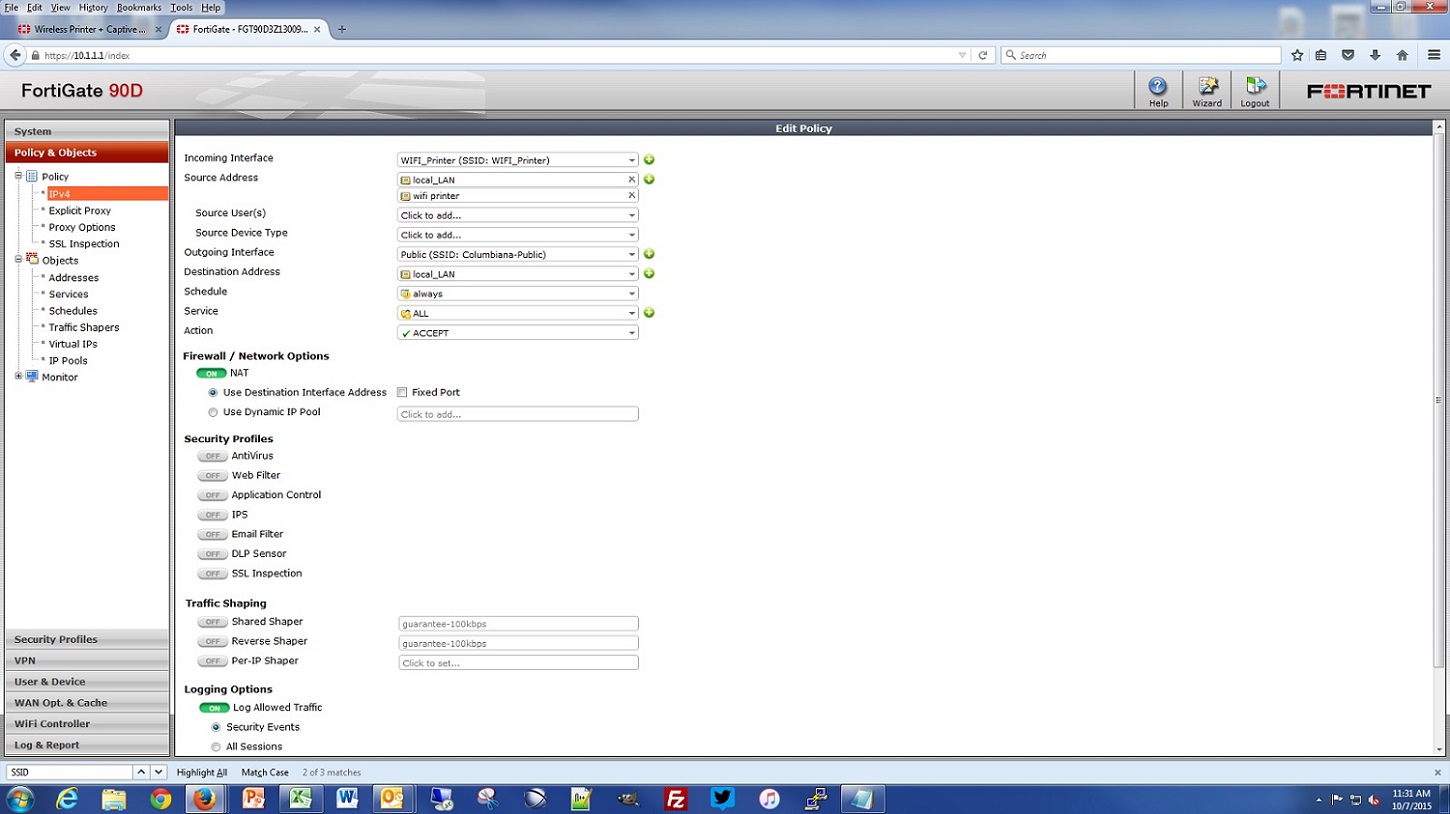Add another Incoming Interface with green plus
Viewport: 1450px width, 814px height.
[x=649, y=160]
